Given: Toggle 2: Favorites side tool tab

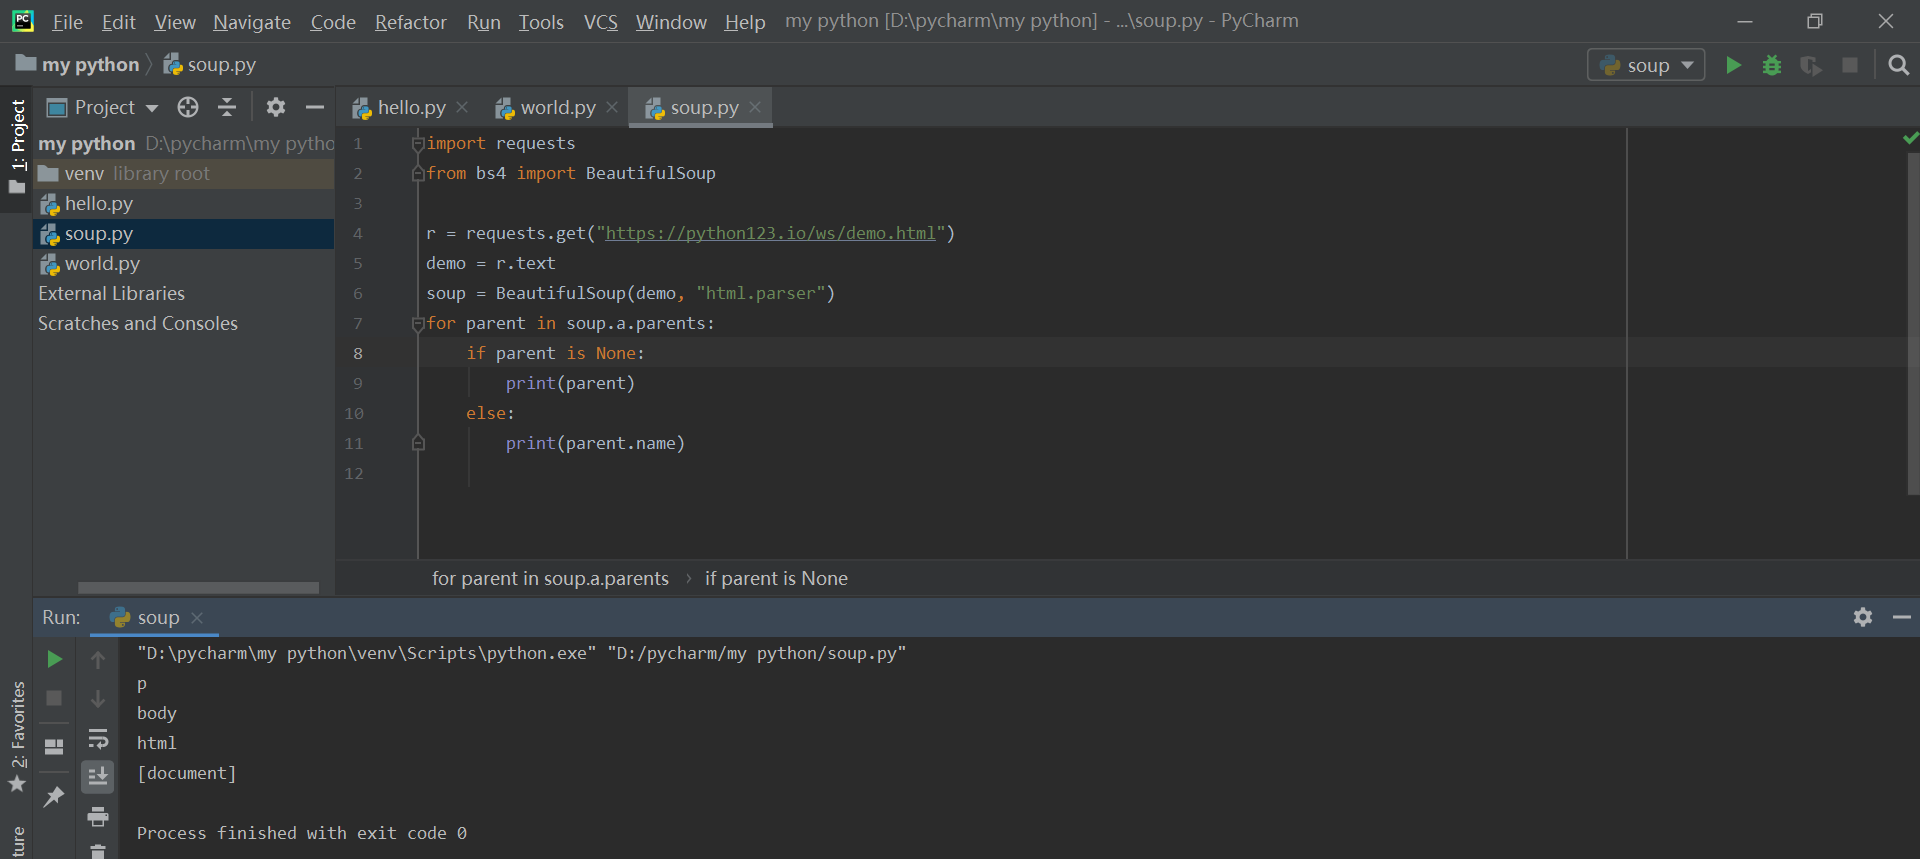Looking at the screenshot, I should (x=17, y=736).
